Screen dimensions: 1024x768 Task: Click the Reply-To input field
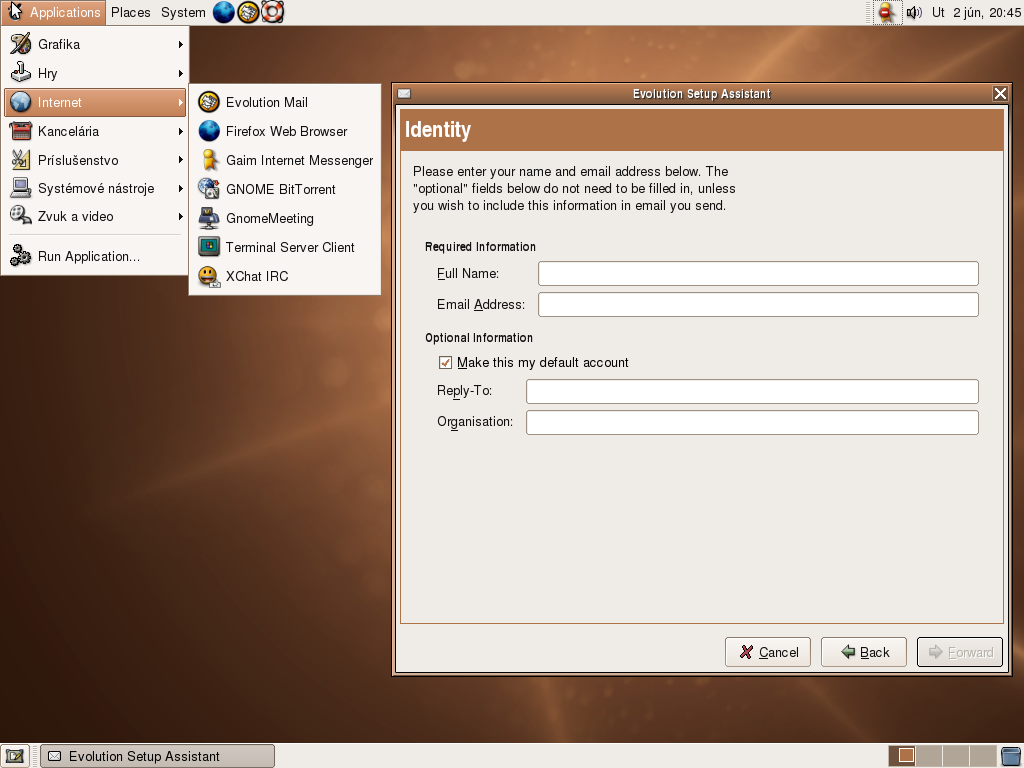752,391
